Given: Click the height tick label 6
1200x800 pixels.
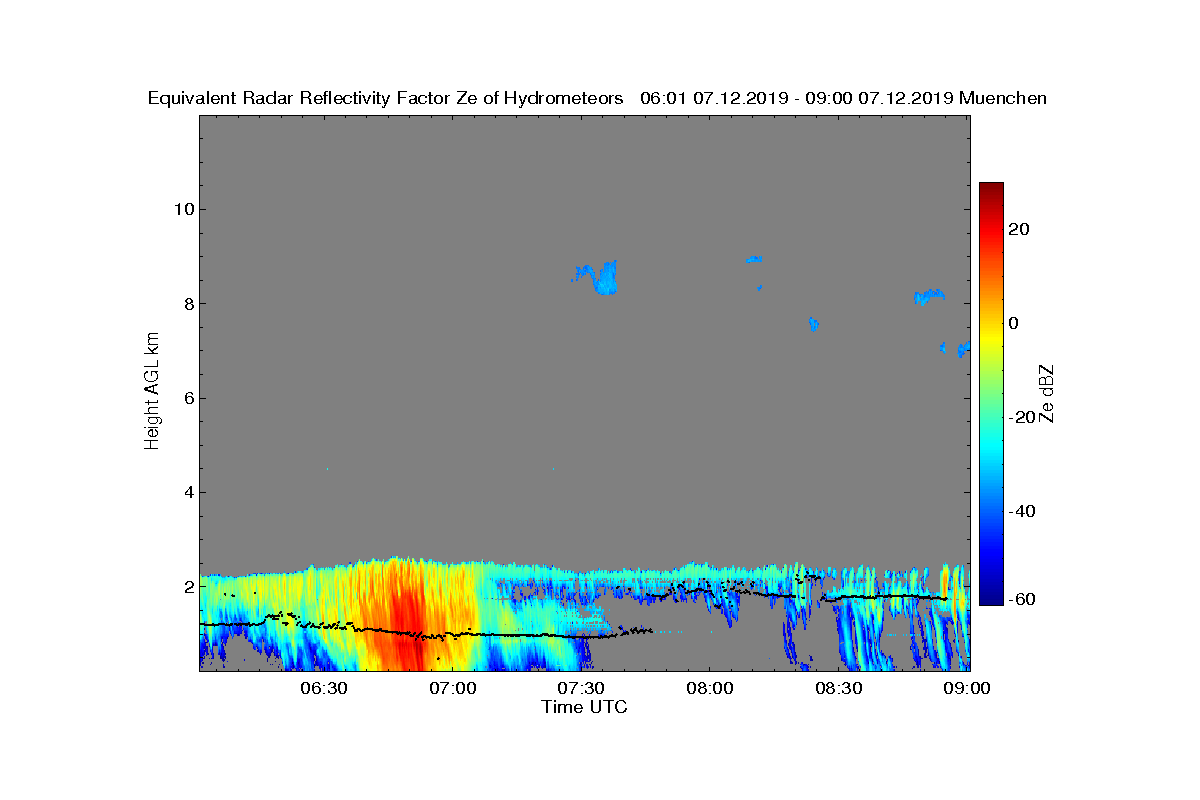Looking at the screenshot, I should click(x=188, y=398).
